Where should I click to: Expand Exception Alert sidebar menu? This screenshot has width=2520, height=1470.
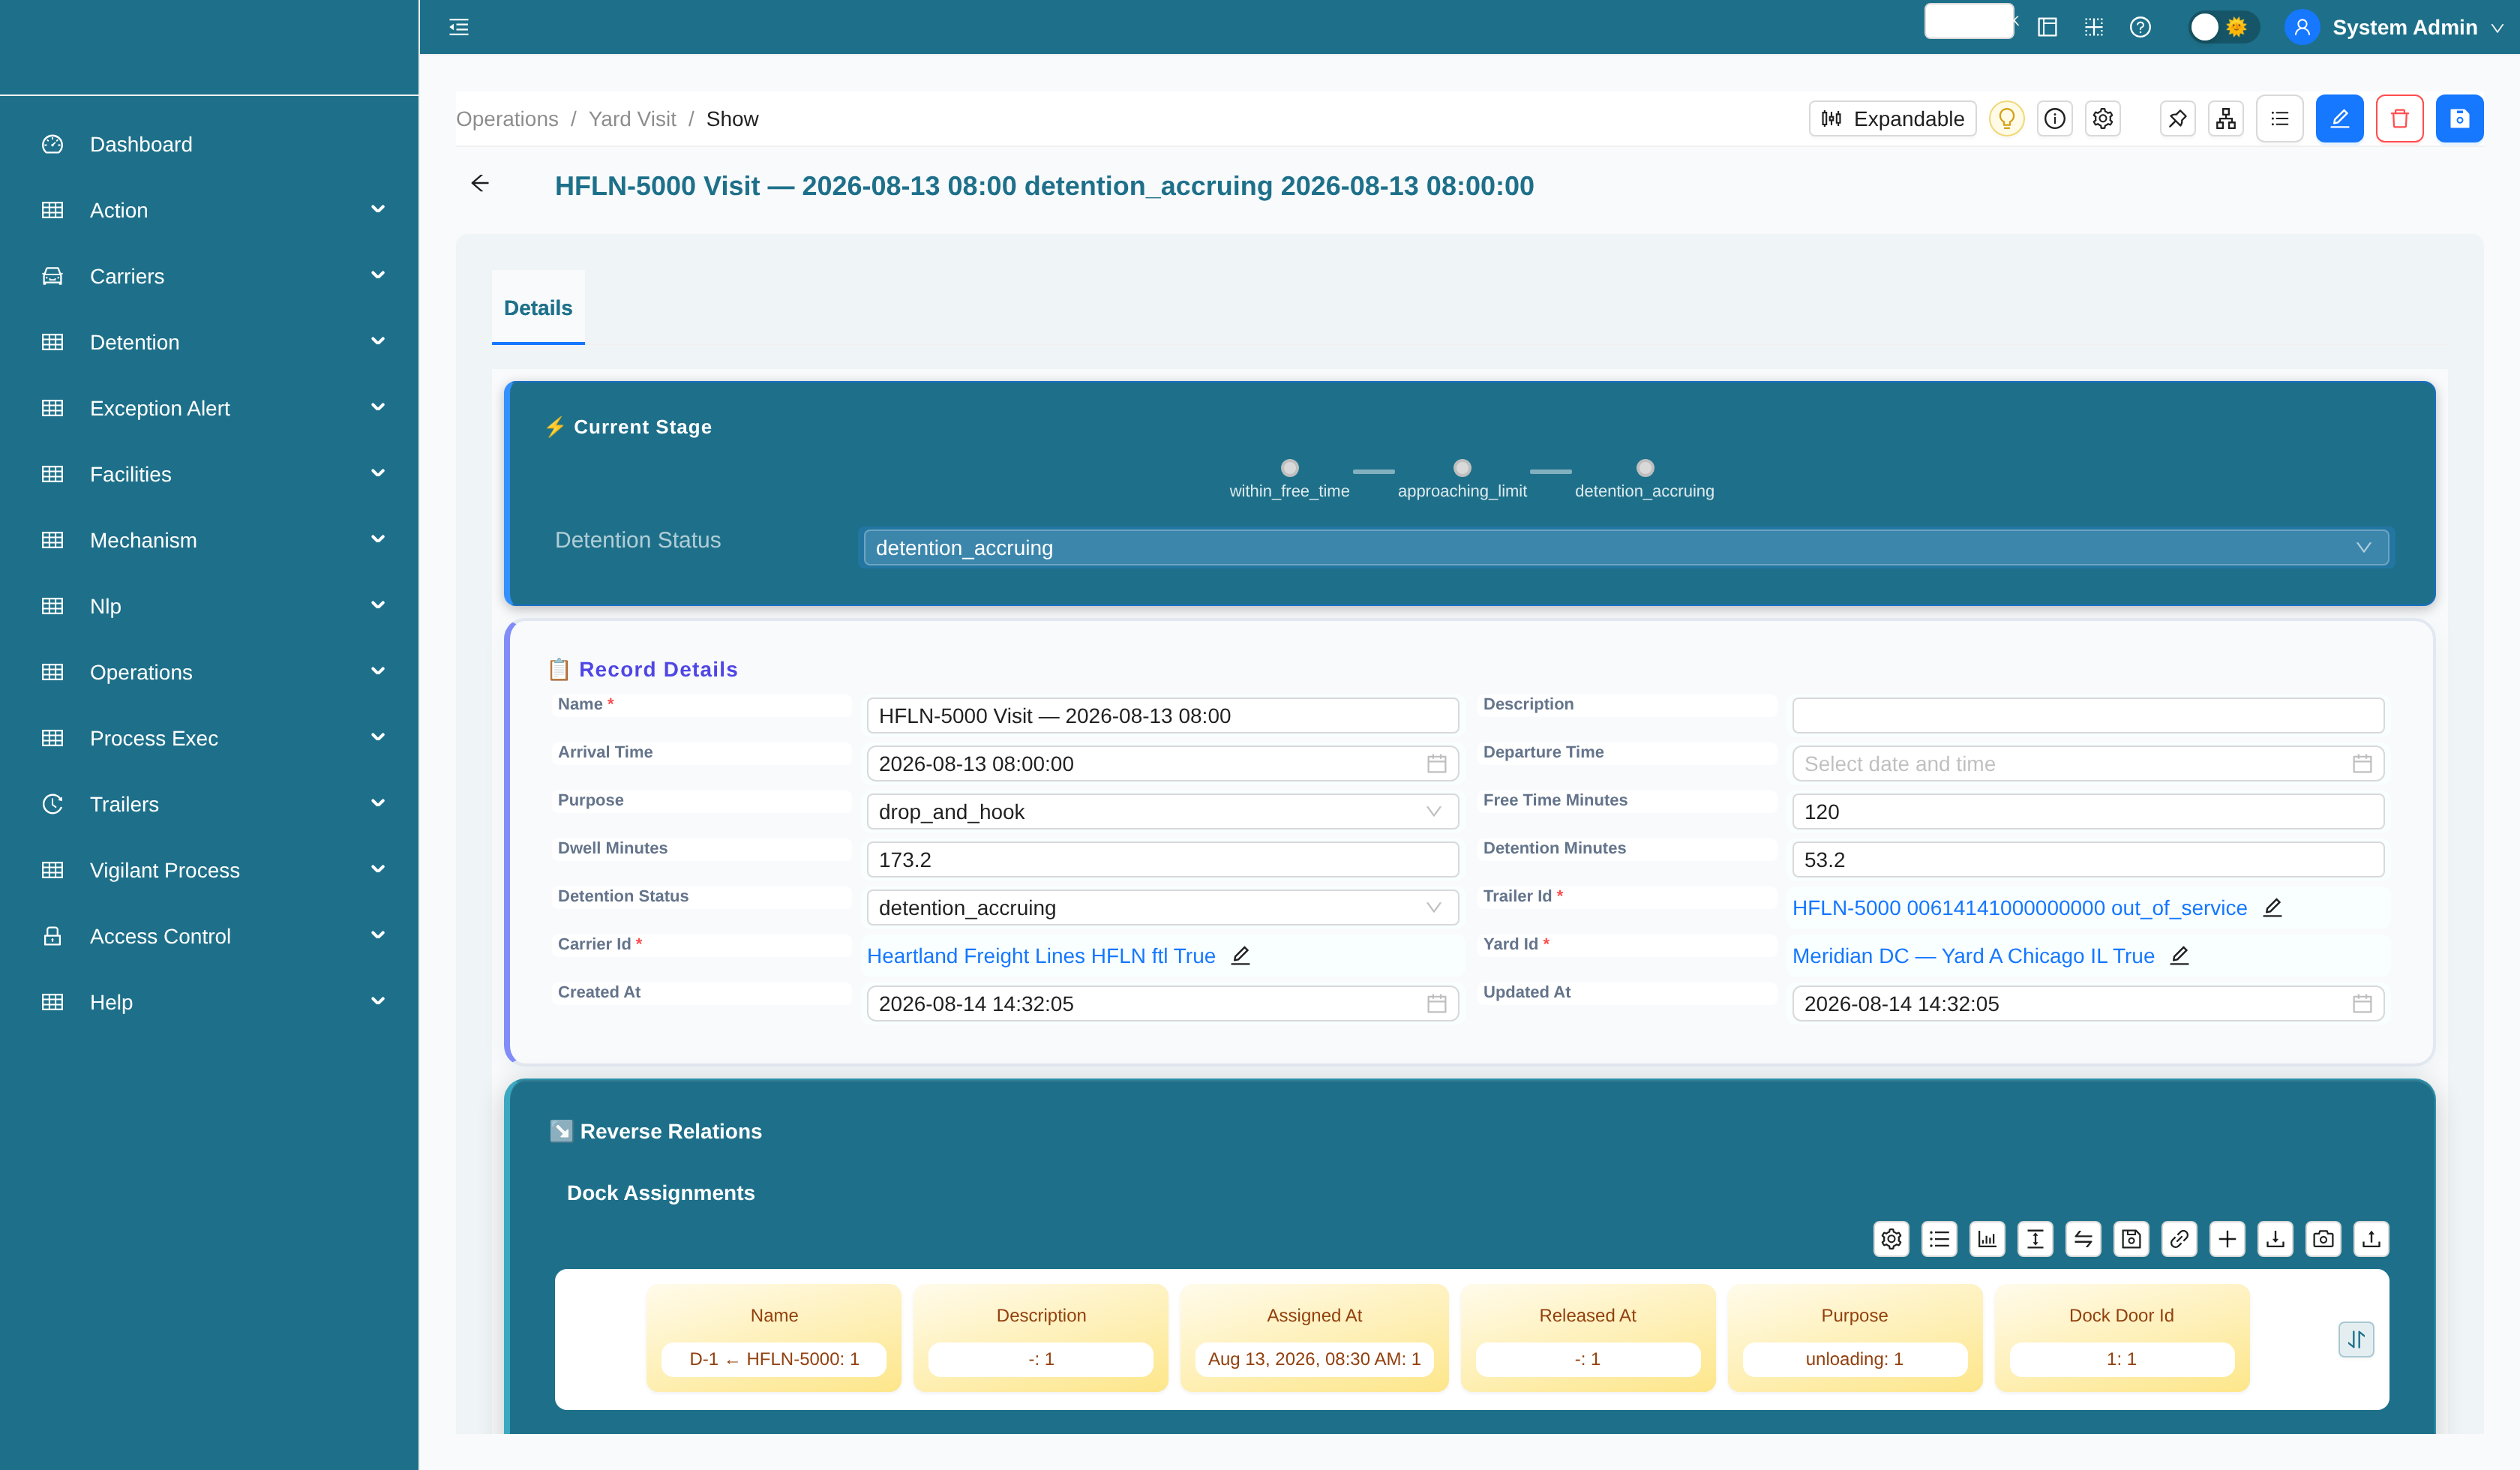coord(209,408)
